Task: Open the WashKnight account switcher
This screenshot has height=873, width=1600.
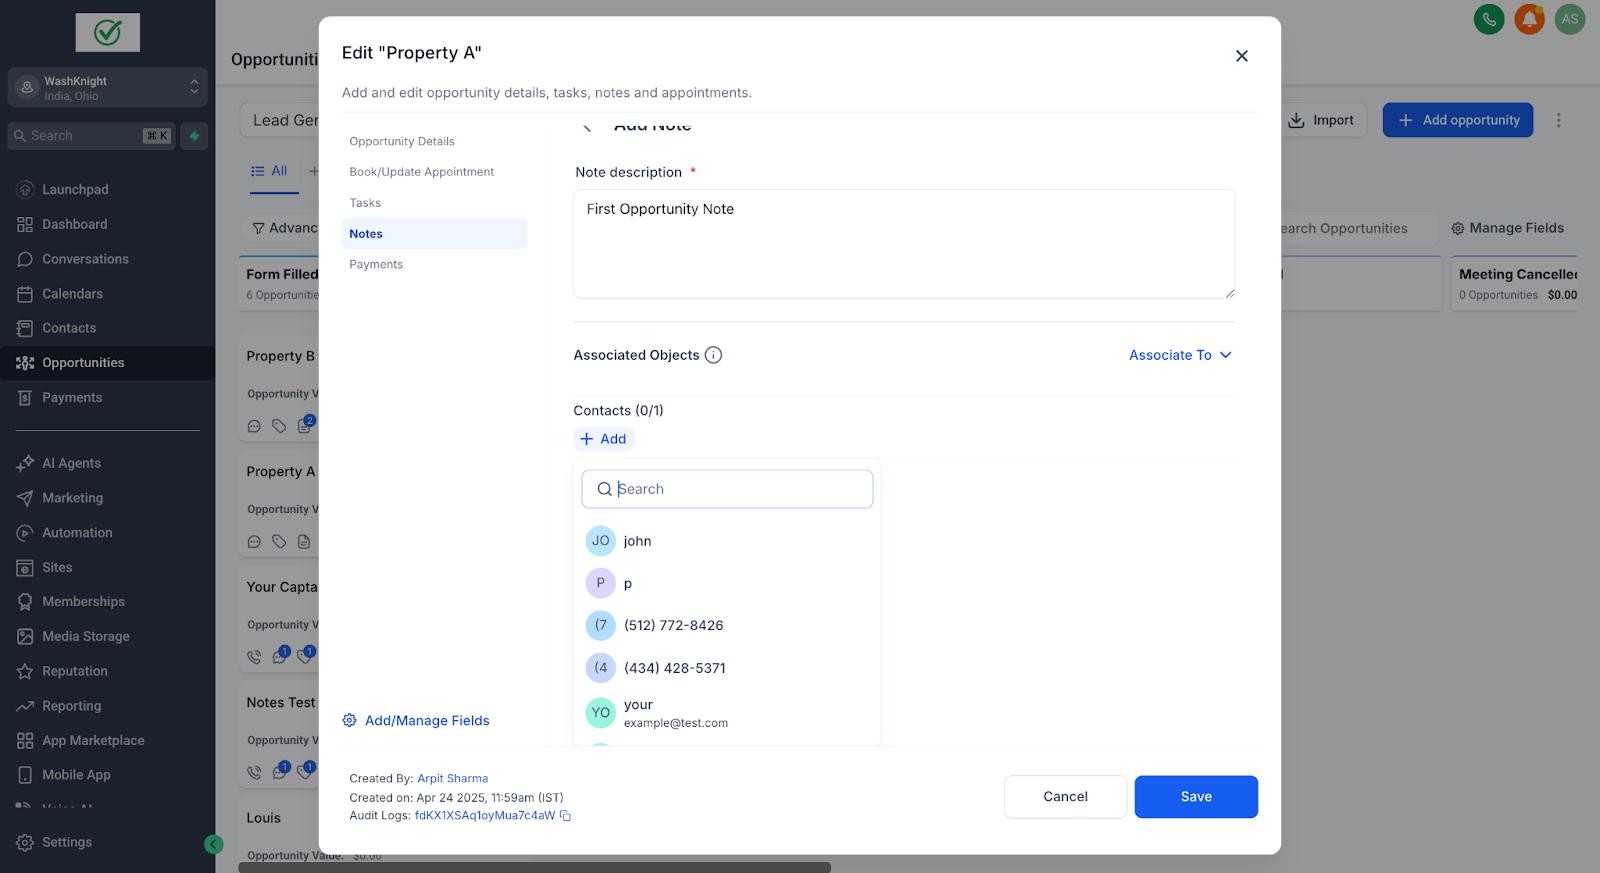Action: [108, 88]
